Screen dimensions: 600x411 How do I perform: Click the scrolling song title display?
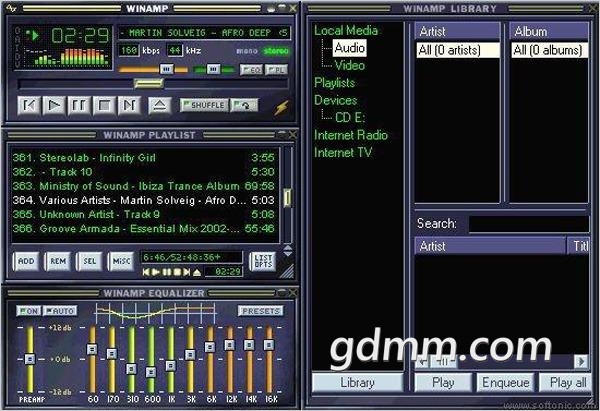(x=204, y=33)
